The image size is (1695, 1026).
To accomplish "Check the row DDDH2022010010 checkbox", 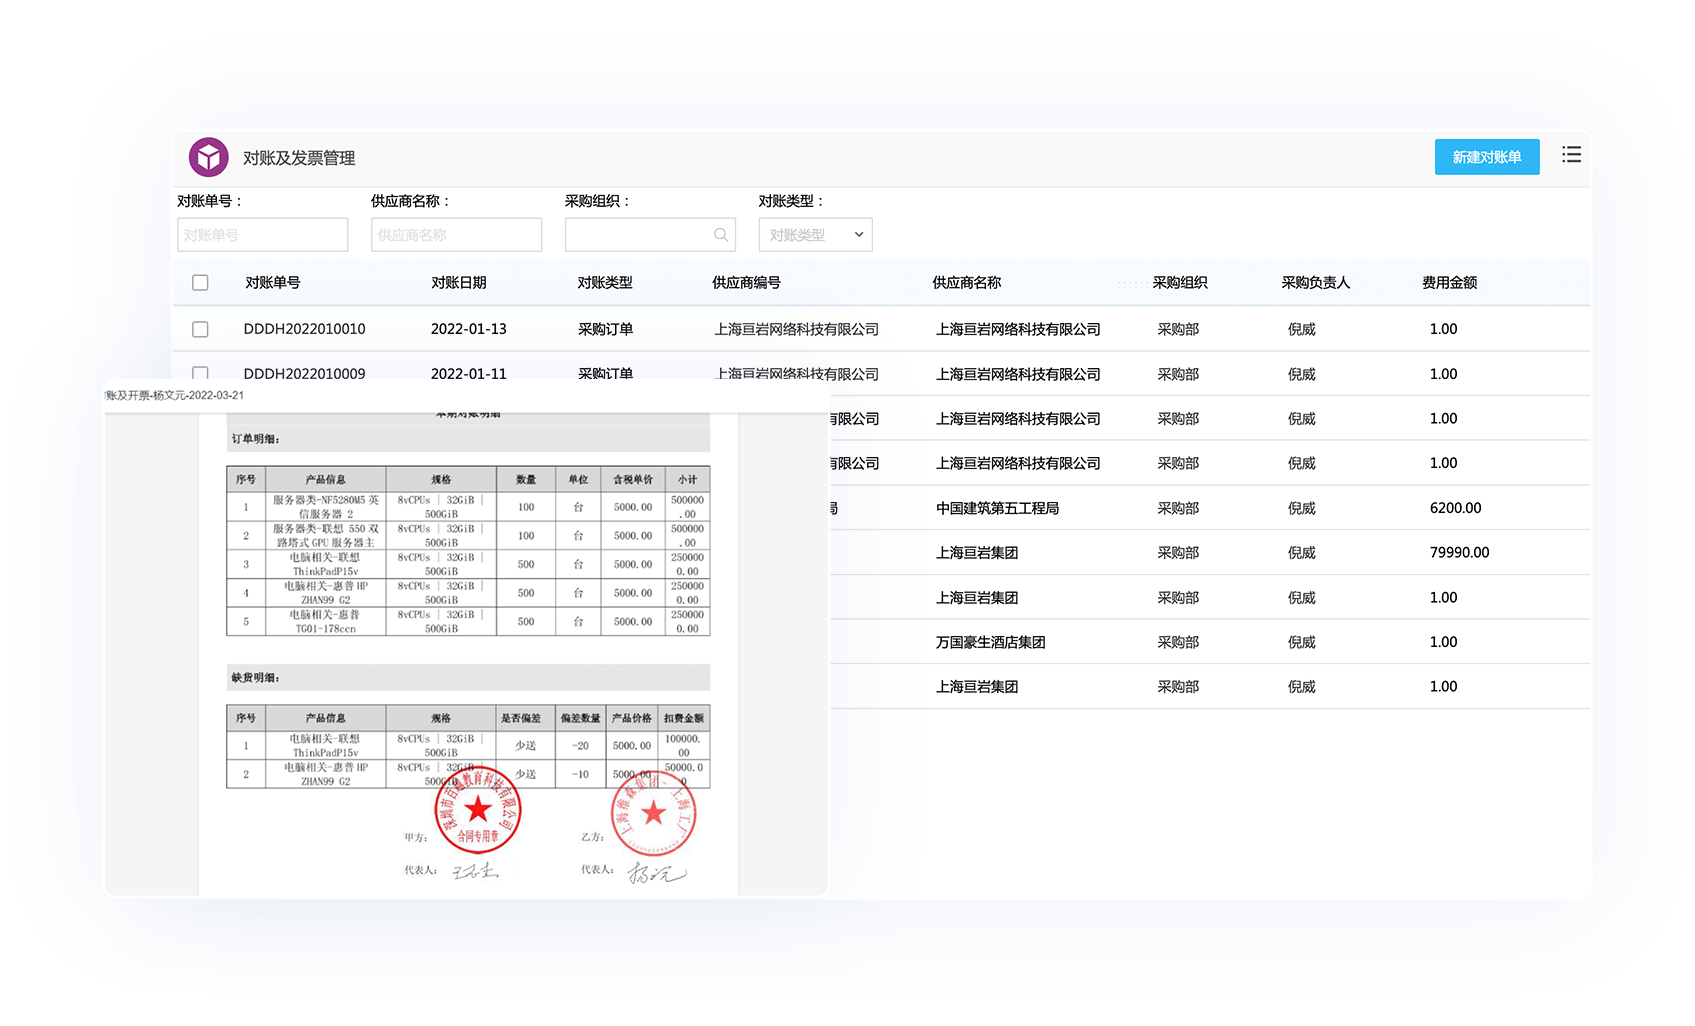I will (200, 329).
